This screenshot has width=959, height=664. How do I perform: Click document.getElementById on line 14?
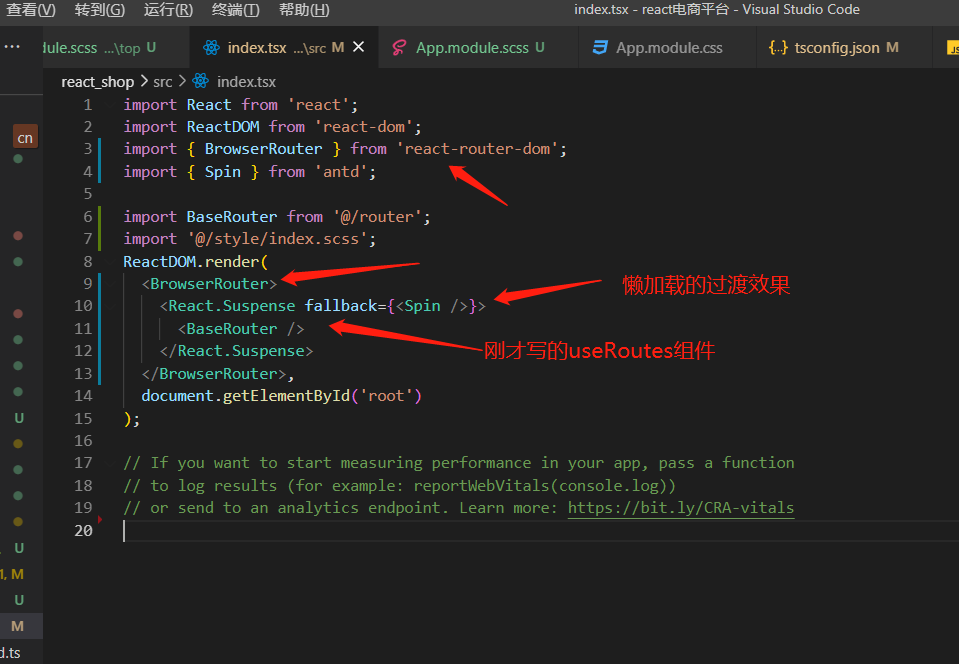[x=245, y=396]
